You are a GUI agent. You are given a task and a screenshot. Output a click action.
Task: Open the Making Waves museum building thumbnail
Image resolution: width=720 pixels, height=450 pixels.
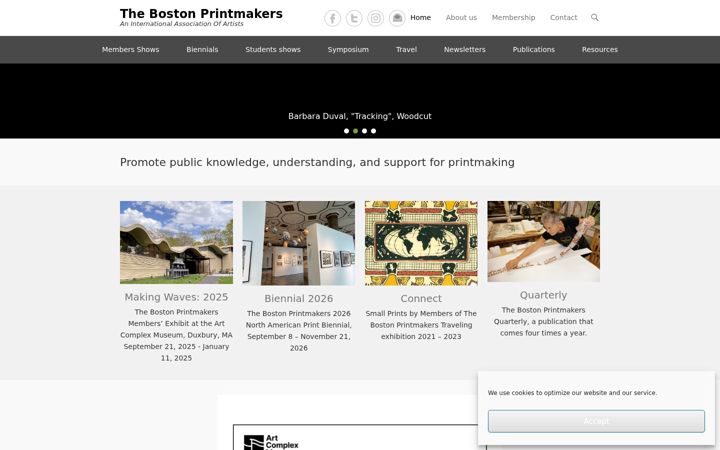coord(176,242)
